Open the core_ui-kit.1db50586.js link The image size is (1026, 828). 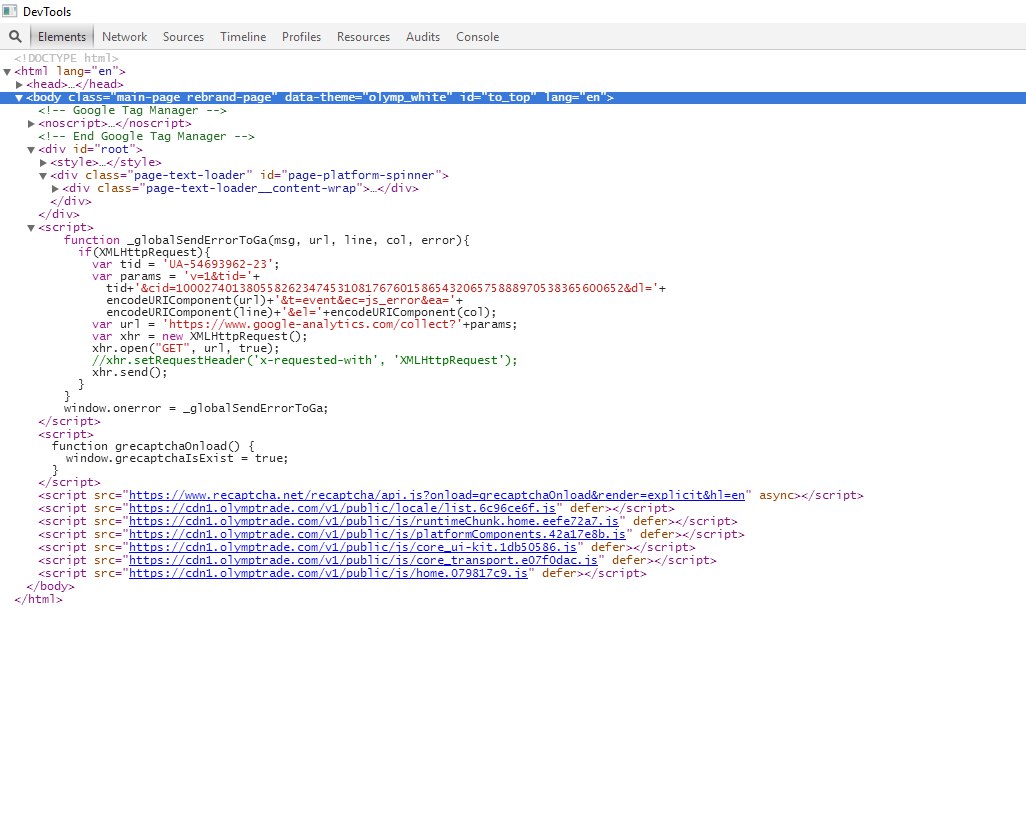click(353, 547)
